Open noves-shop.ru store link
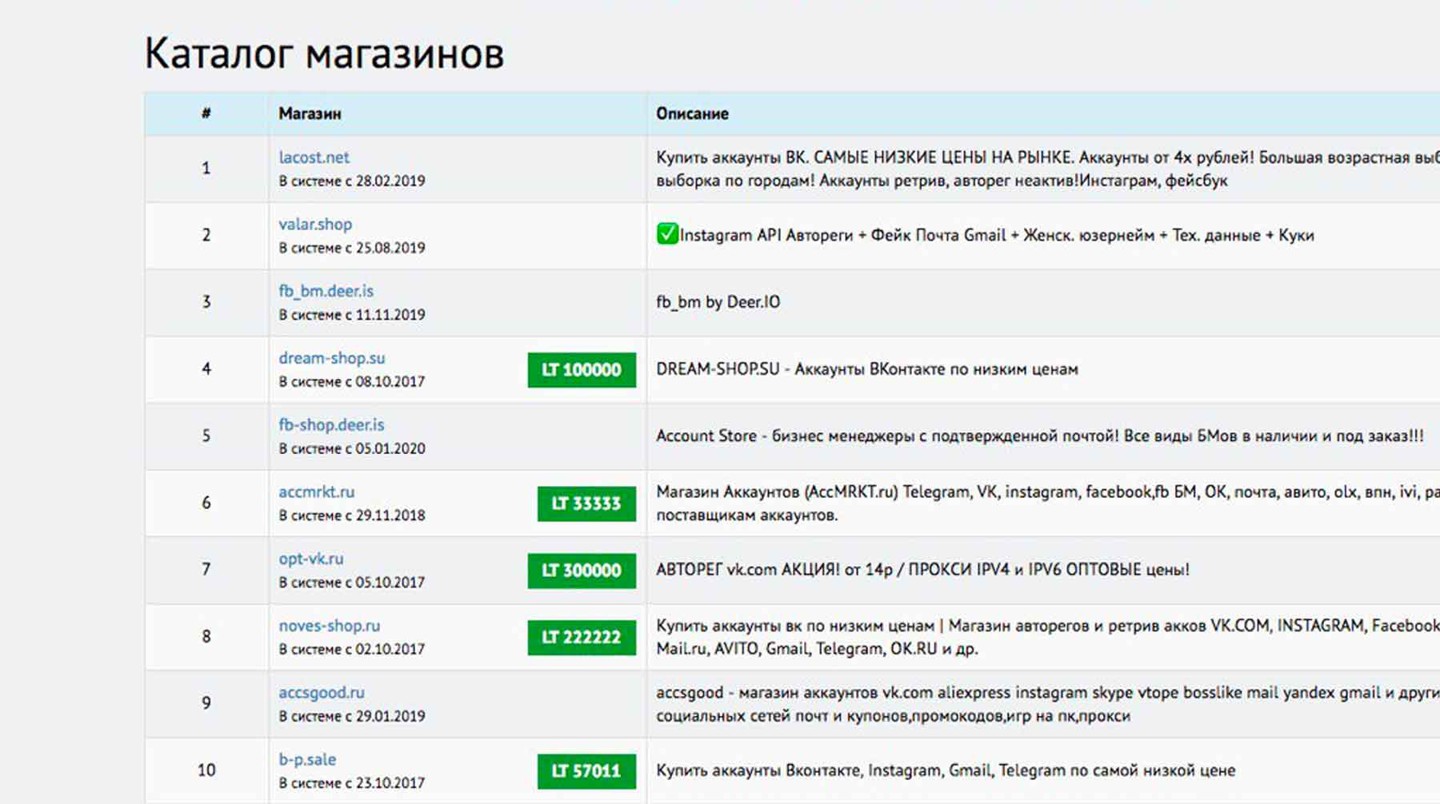This screenshot has width=1440, height=804. point(329,626)
